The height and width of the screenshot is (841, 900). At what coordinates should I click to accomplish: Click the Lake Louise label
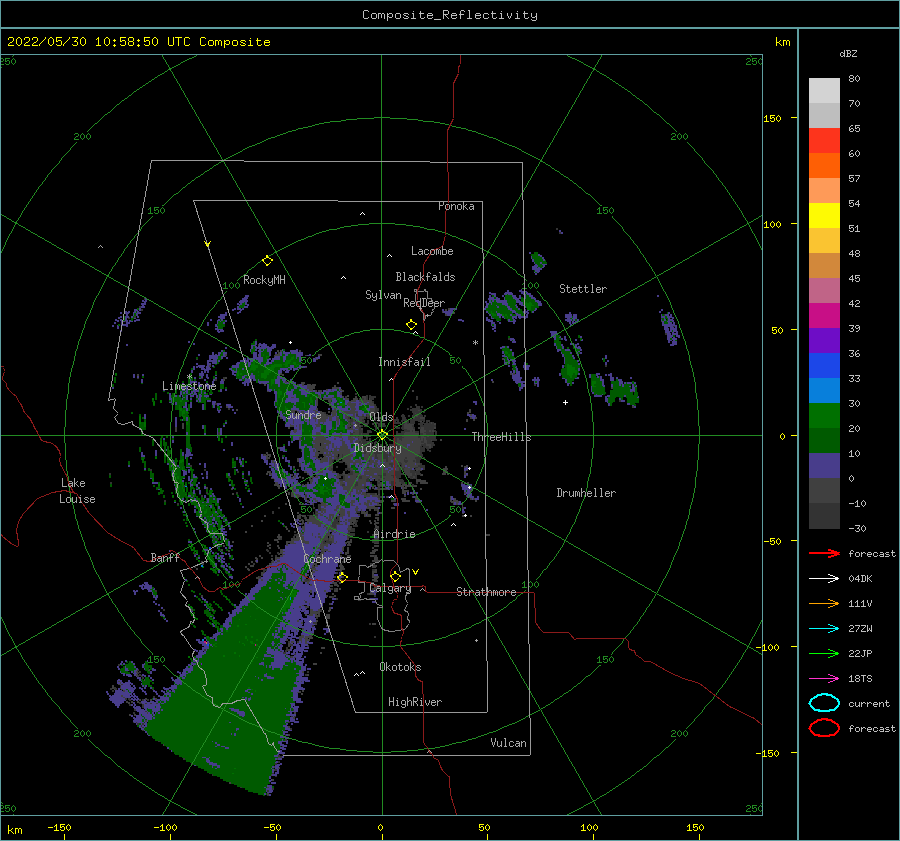(77, 491)
